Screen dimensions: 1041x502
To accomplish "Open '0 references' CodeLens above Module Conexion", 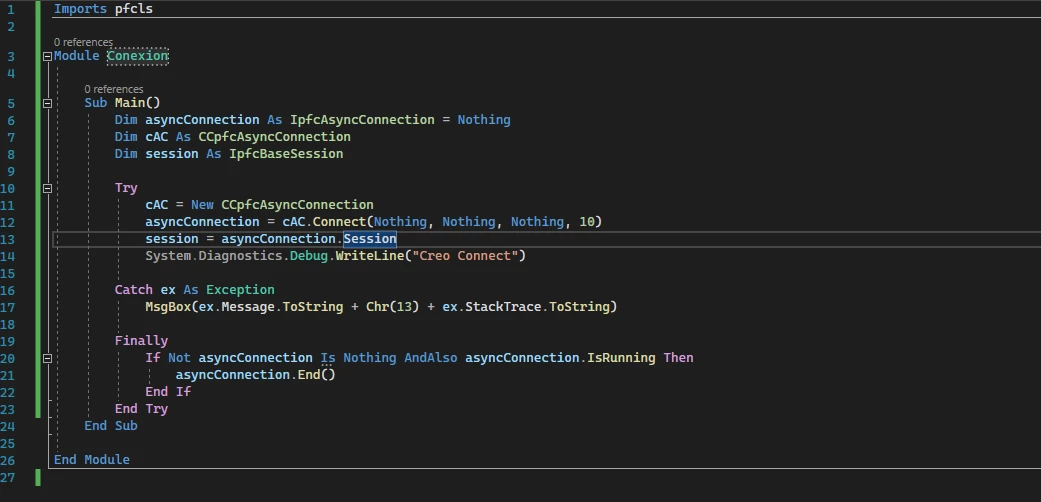I will pos(83,42).
